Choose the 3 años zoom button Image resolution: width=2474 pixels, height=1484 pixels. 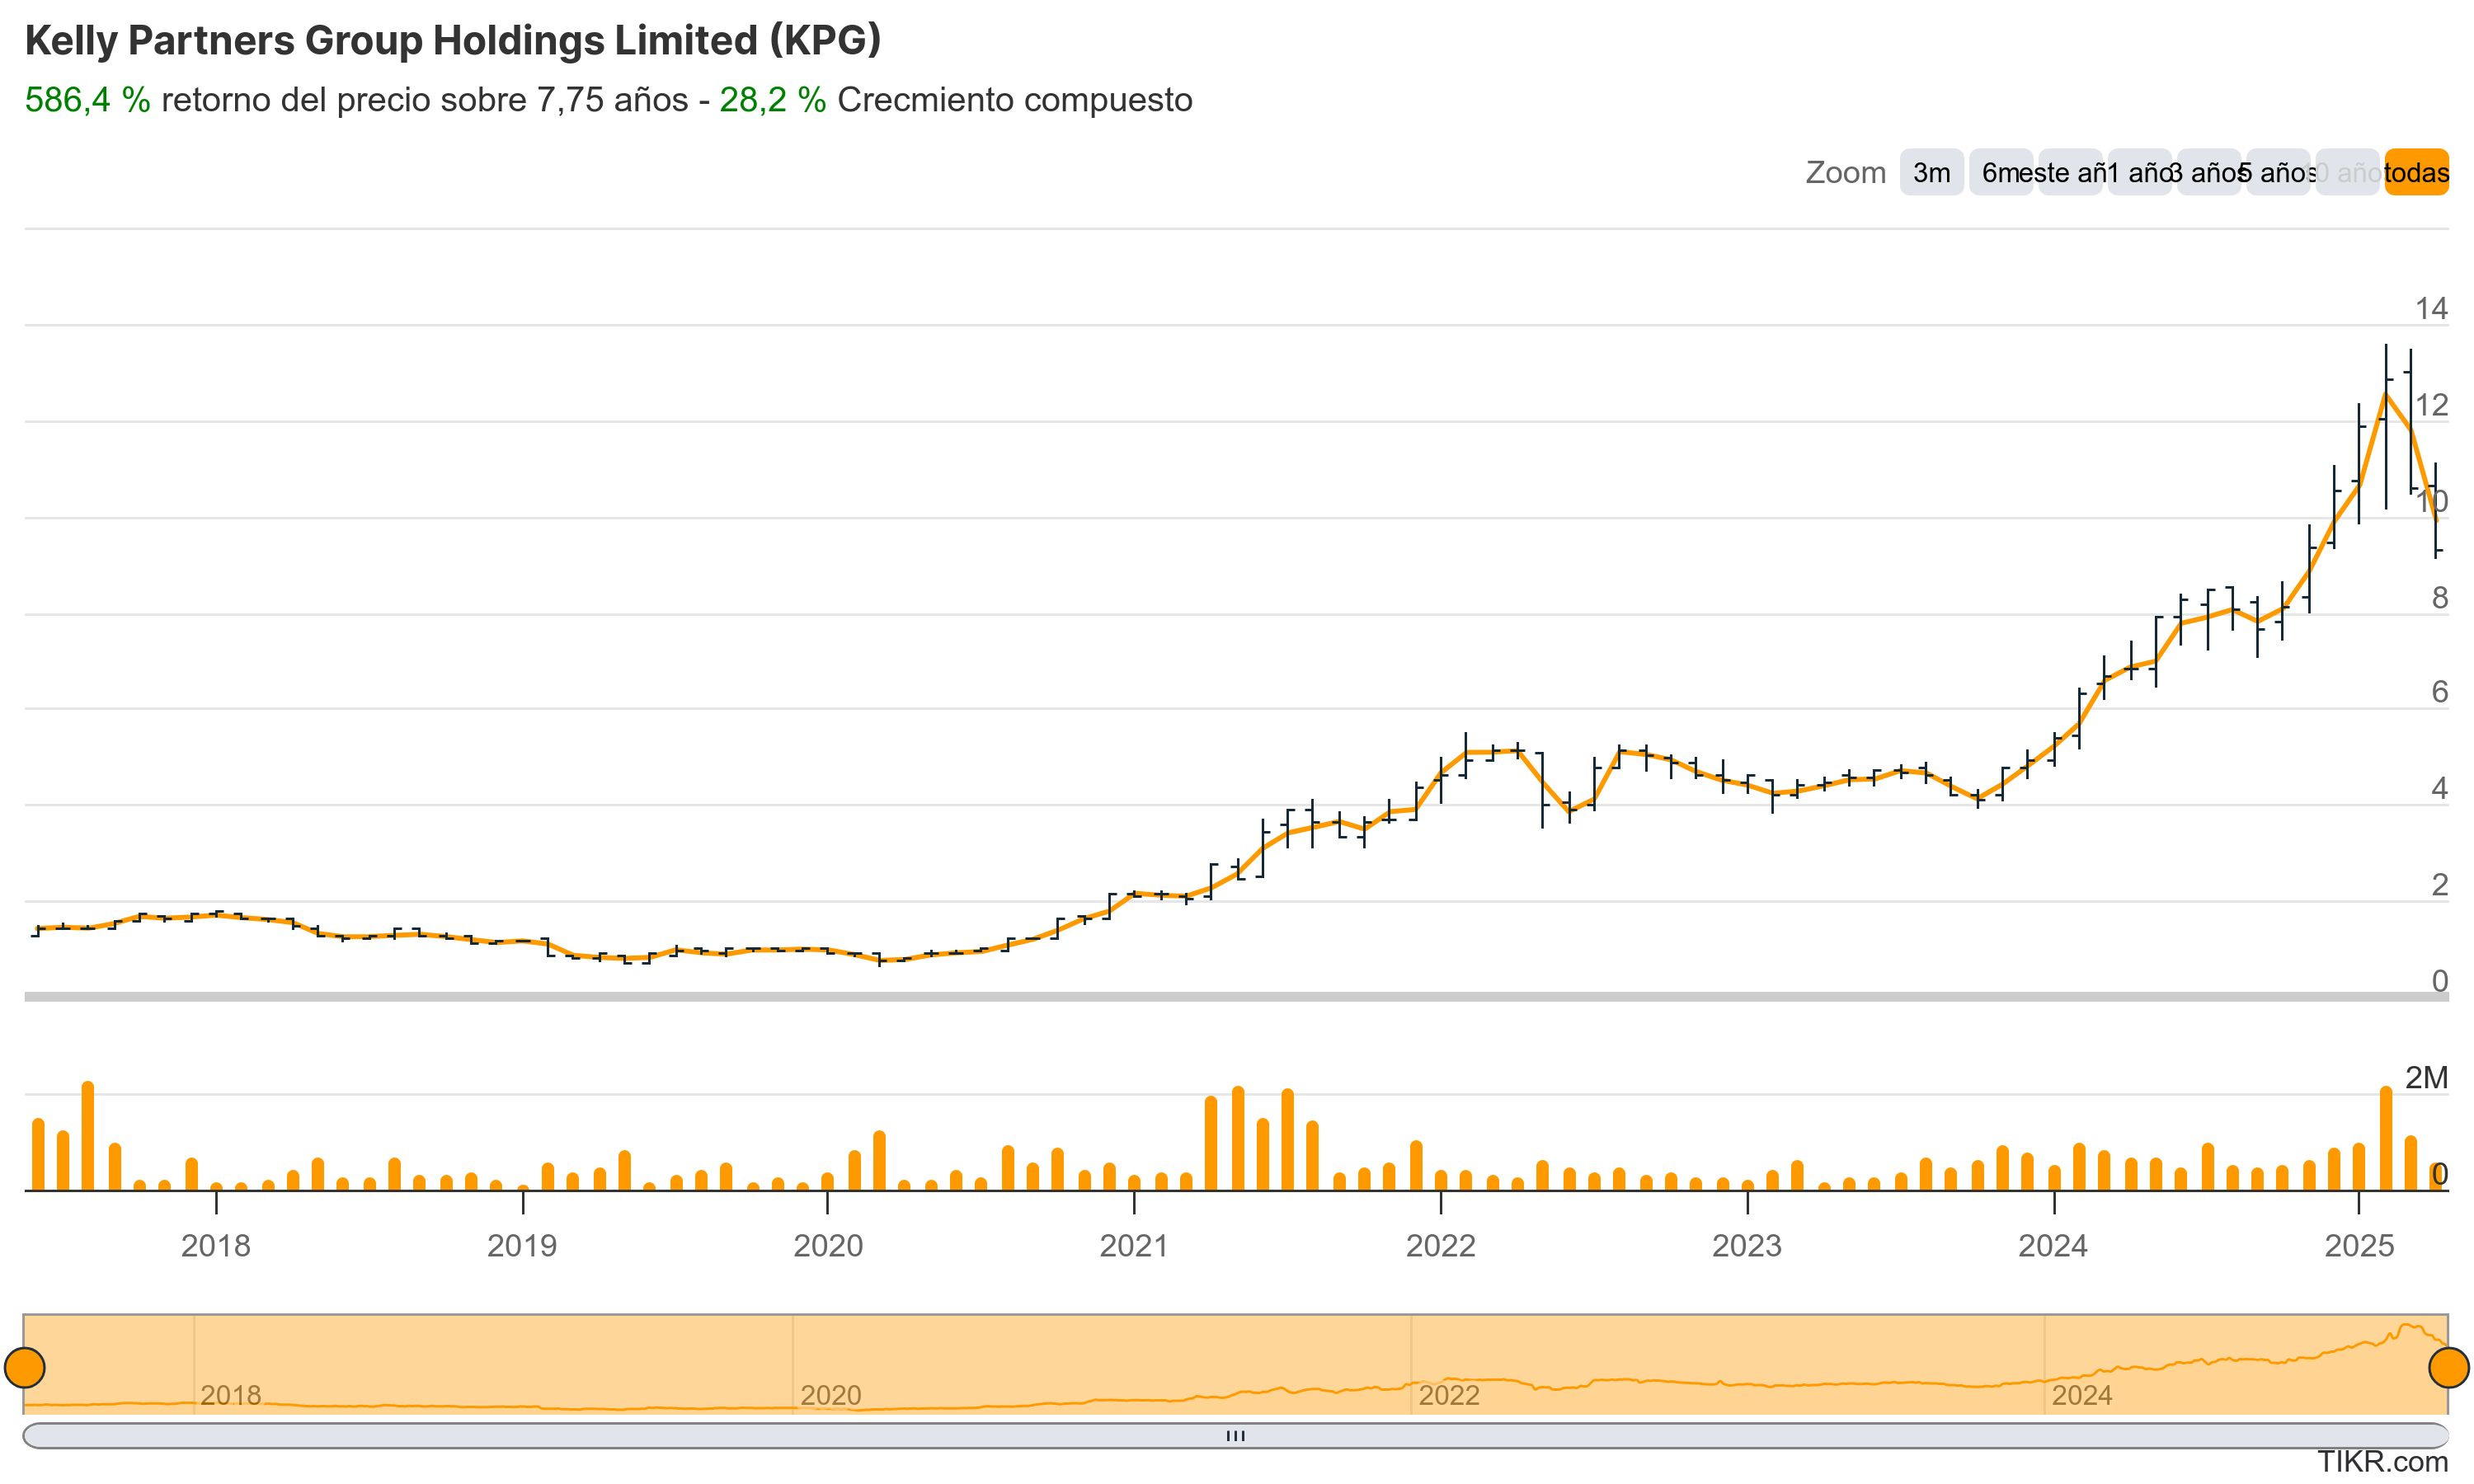point(2208,172)
